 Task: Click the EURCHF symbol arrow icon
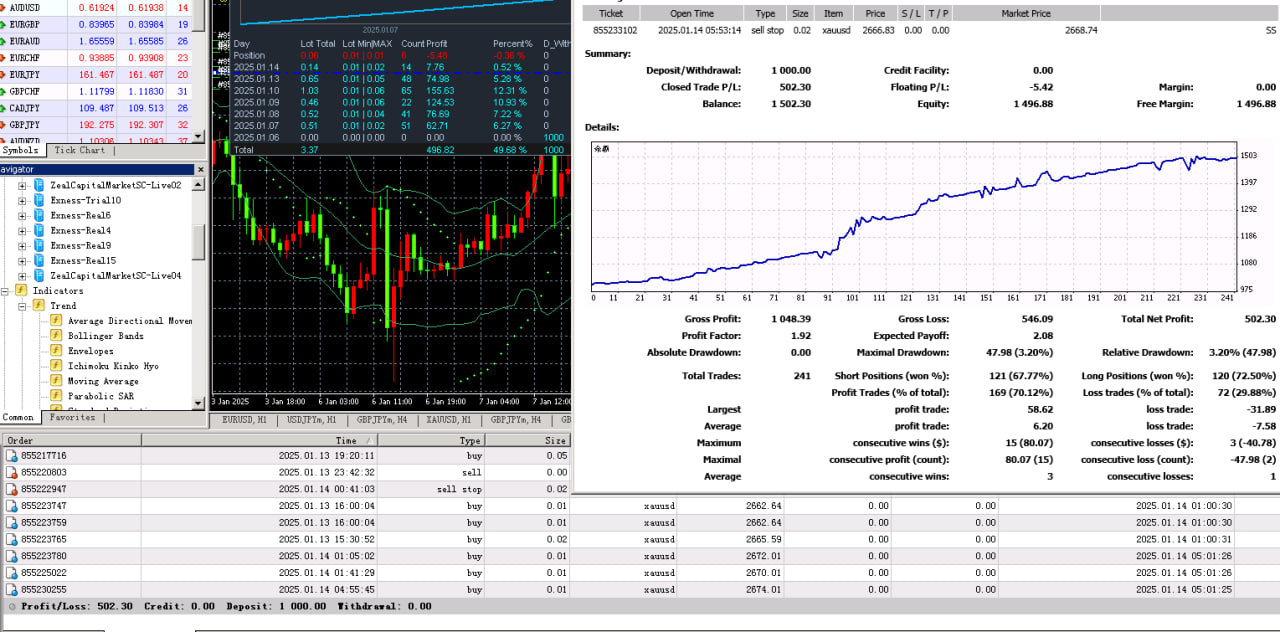pos(4,57)
